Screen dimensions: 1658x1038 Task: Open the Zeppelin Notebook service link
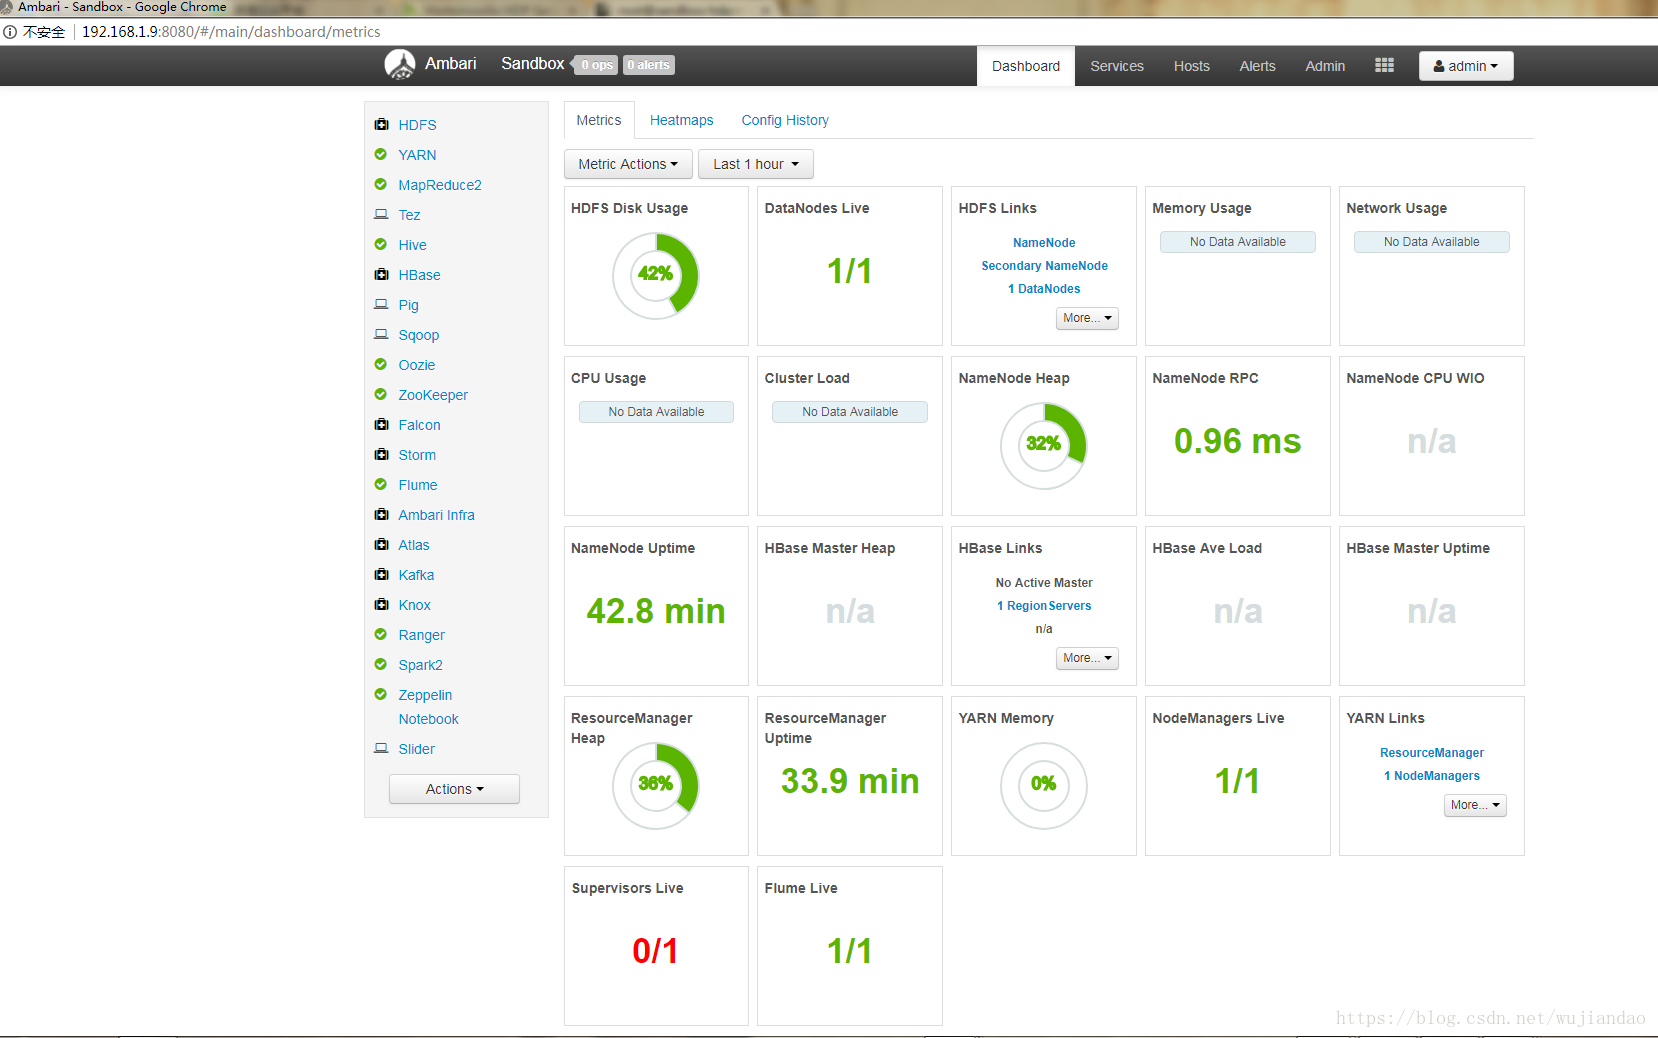(x=428, y=707)
